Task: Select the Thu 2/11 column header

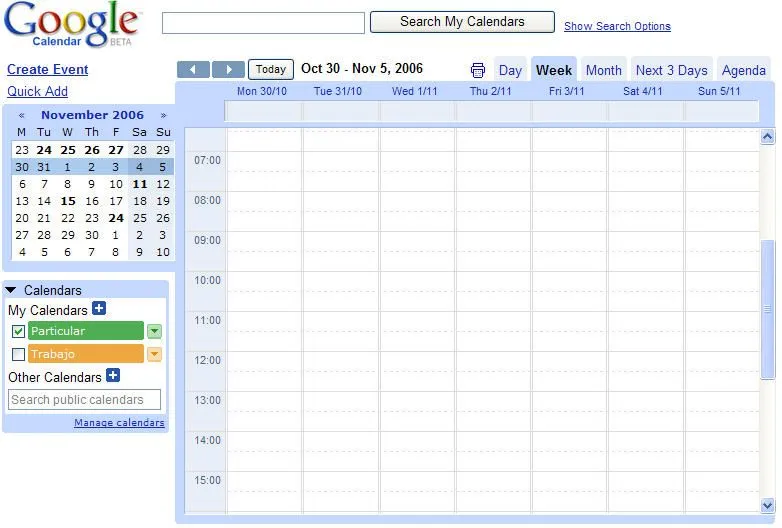Action: click(x=491, y=91)
